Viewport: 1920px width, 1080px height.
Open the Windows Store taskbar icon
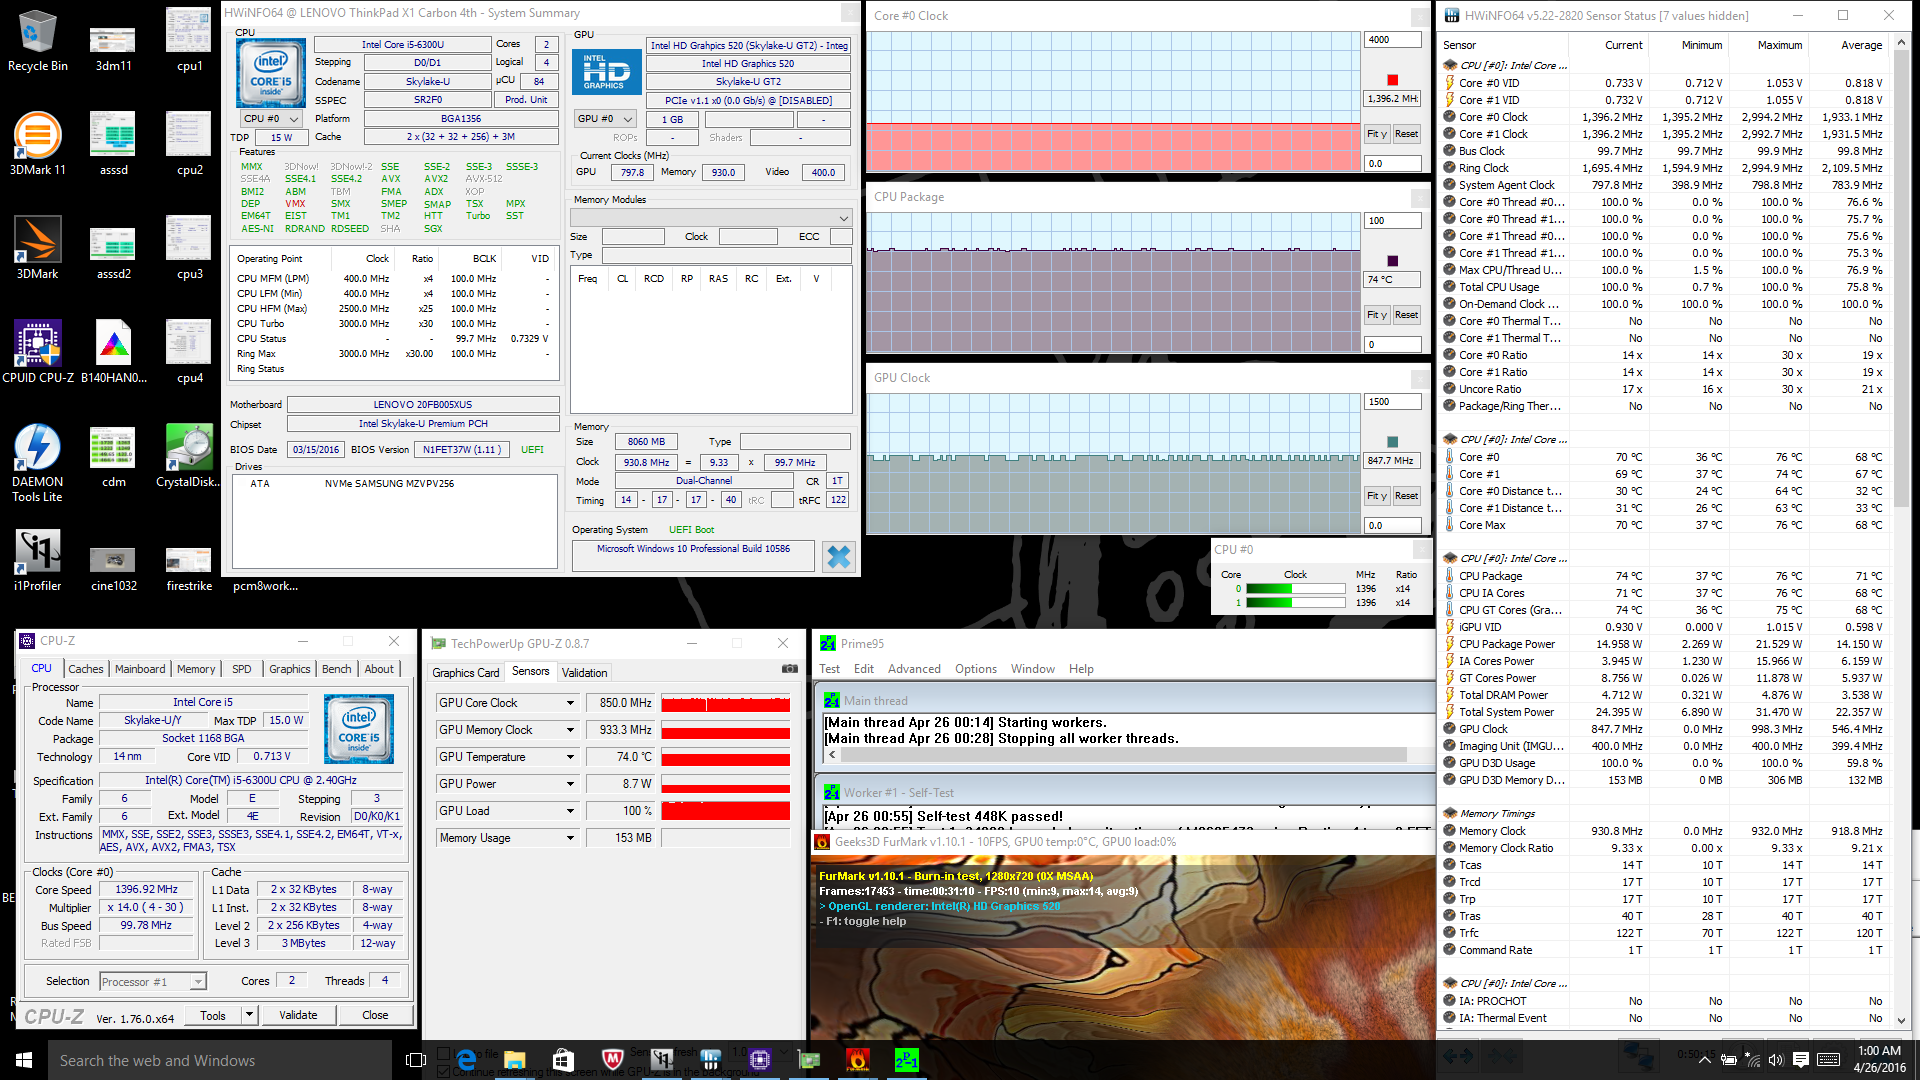coord(563,1060)
